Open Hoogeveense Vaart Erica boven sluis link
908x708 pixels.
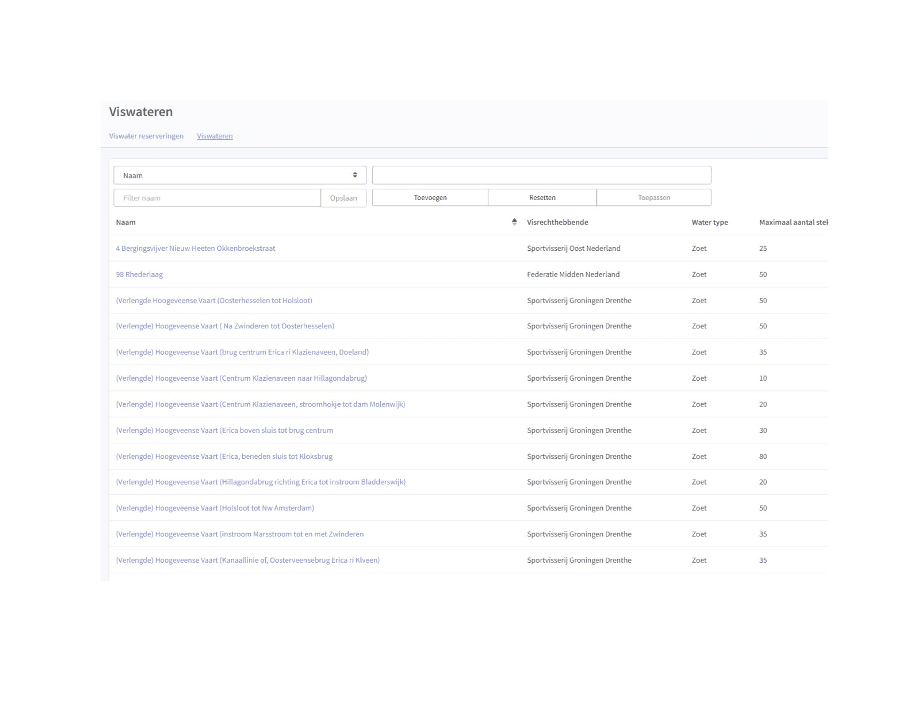[224, 430]
